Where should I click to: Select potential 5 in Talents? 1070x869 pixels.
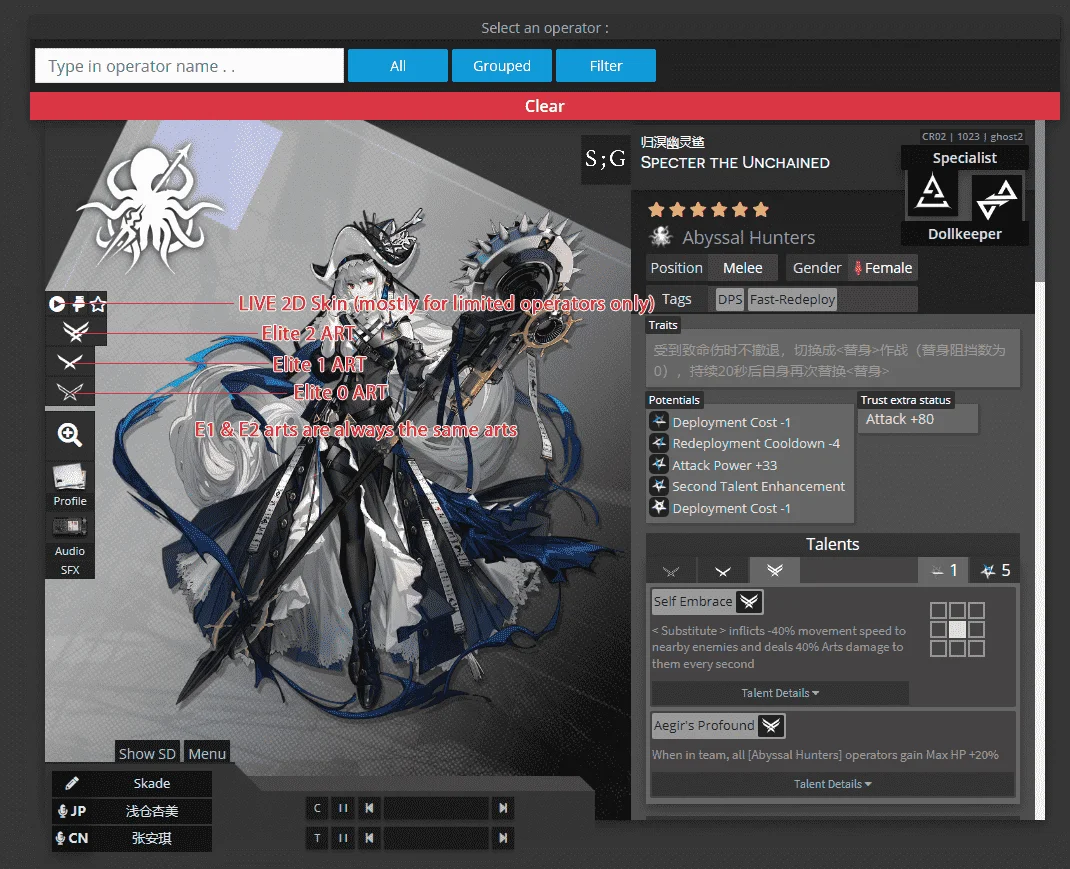click(x=995, y=571)
